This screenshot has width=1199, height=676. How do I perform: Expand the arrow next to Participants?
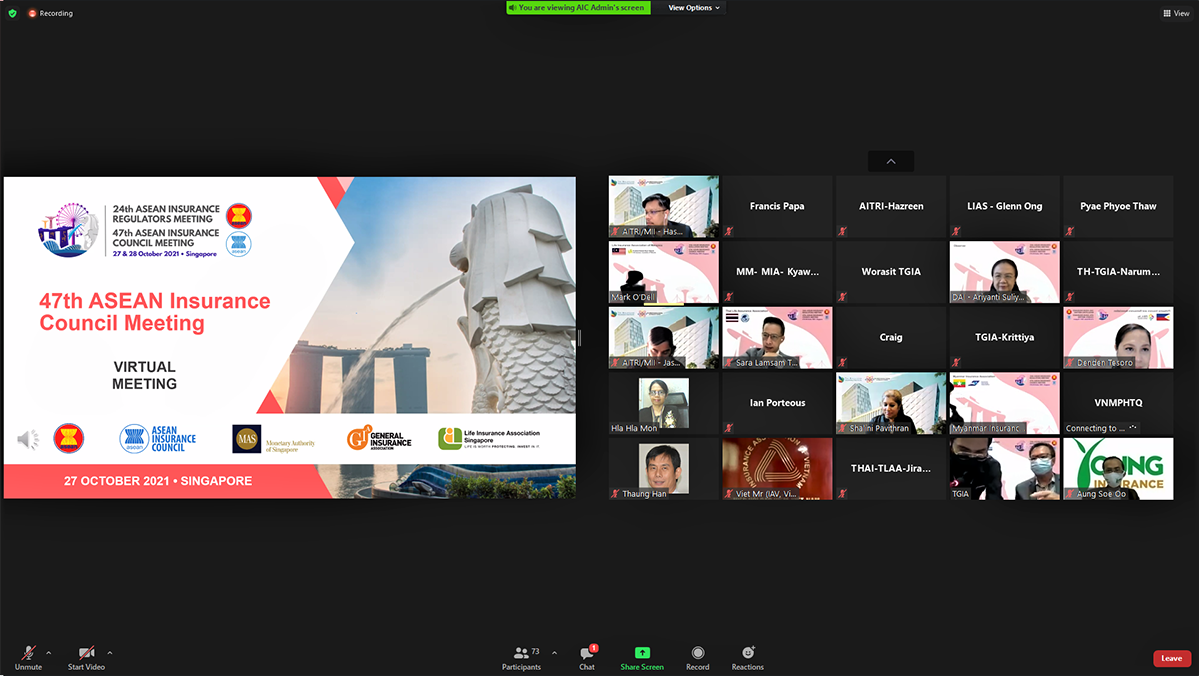[x=554, y=653]
